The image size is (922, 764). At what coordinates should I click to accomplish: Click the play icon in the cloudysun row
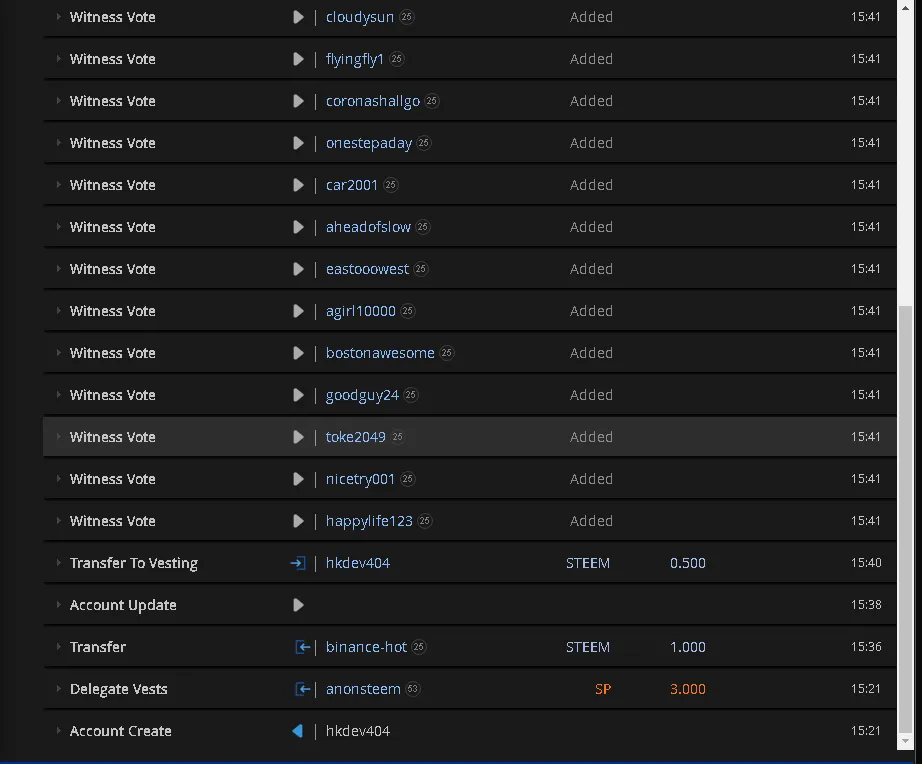click(x=298, y=17)
